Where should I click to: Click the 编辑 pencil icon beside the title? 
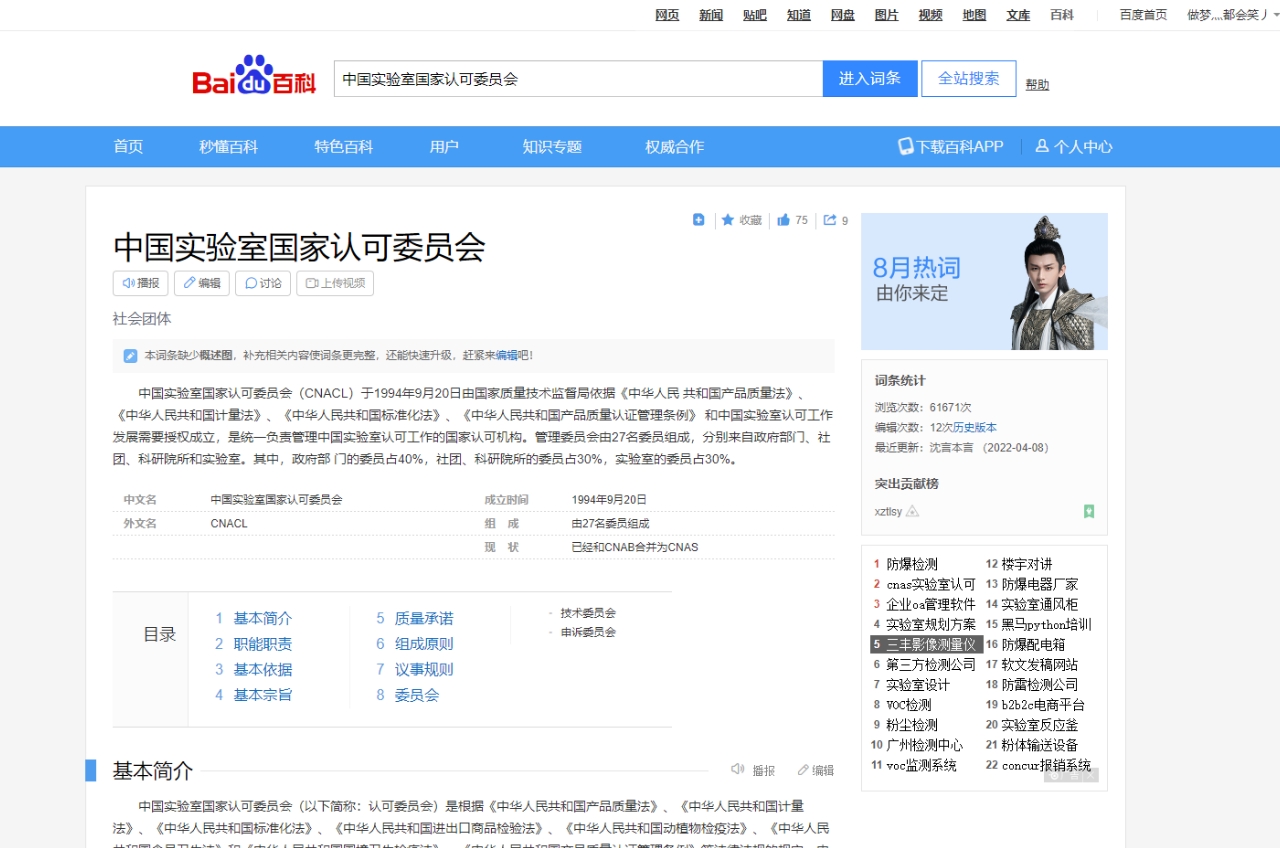[188, 282]
